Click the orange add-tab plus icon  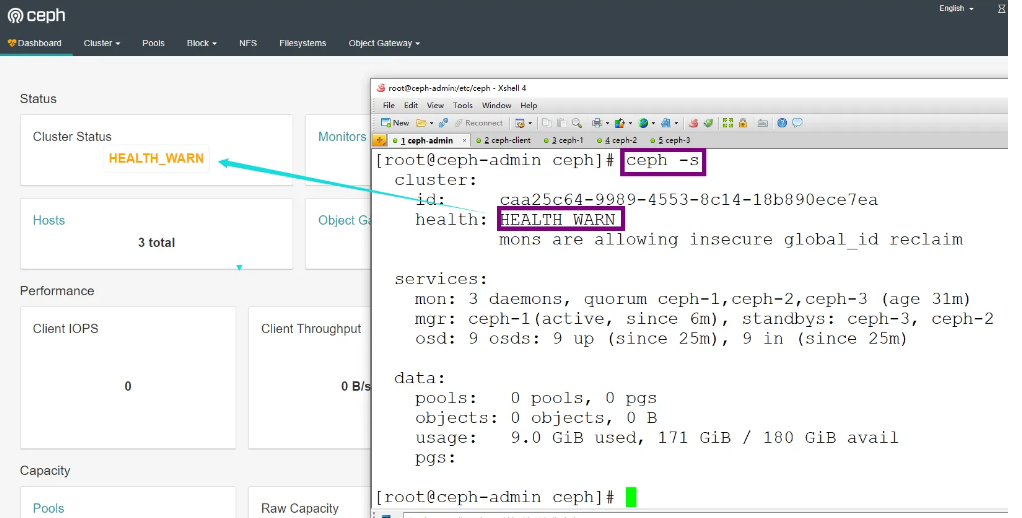[x=379, y=140]
